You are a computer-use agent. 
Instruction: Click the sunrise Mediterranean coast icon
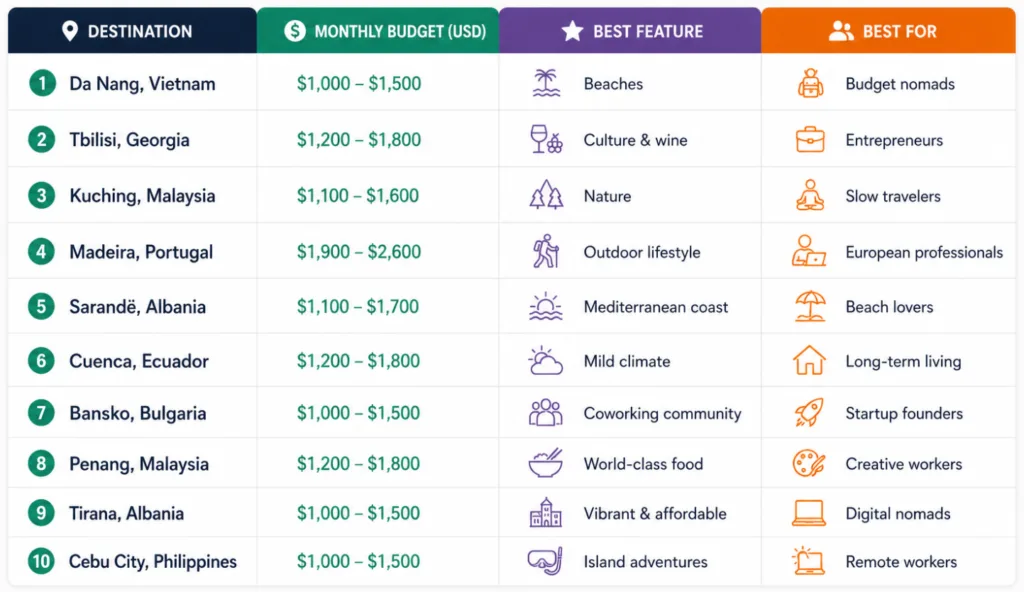click(x=546, y=306)
